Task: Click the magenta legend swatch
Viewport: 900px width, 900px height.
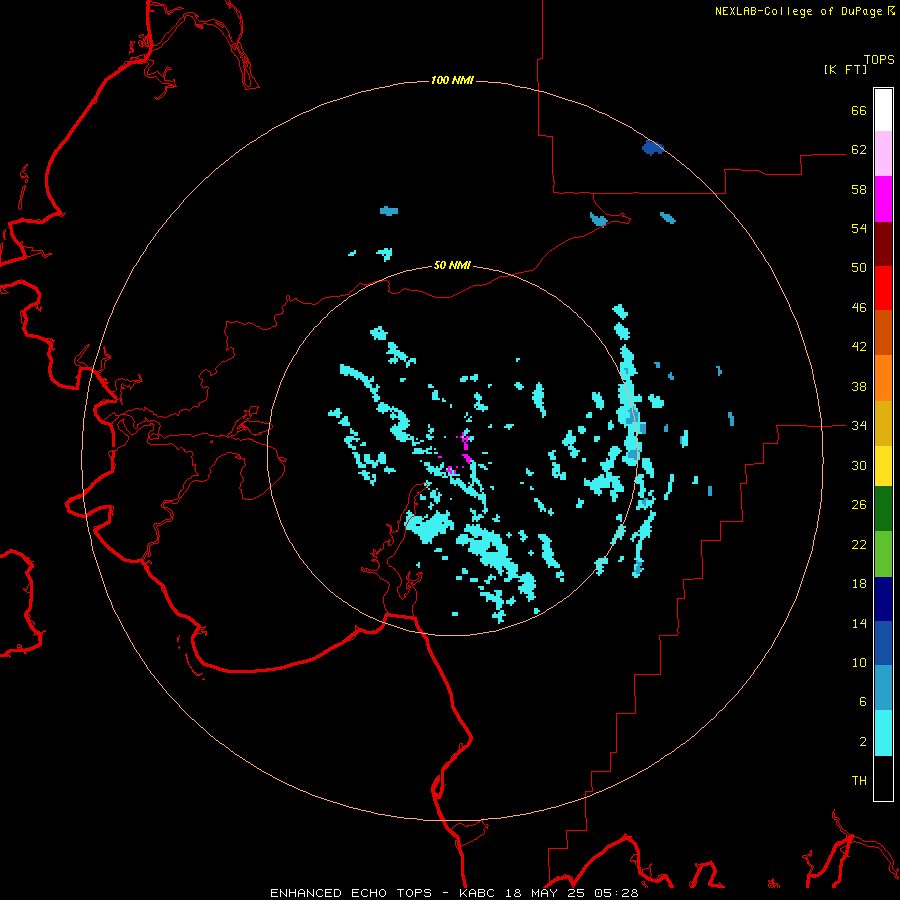Action: point(883,199)
